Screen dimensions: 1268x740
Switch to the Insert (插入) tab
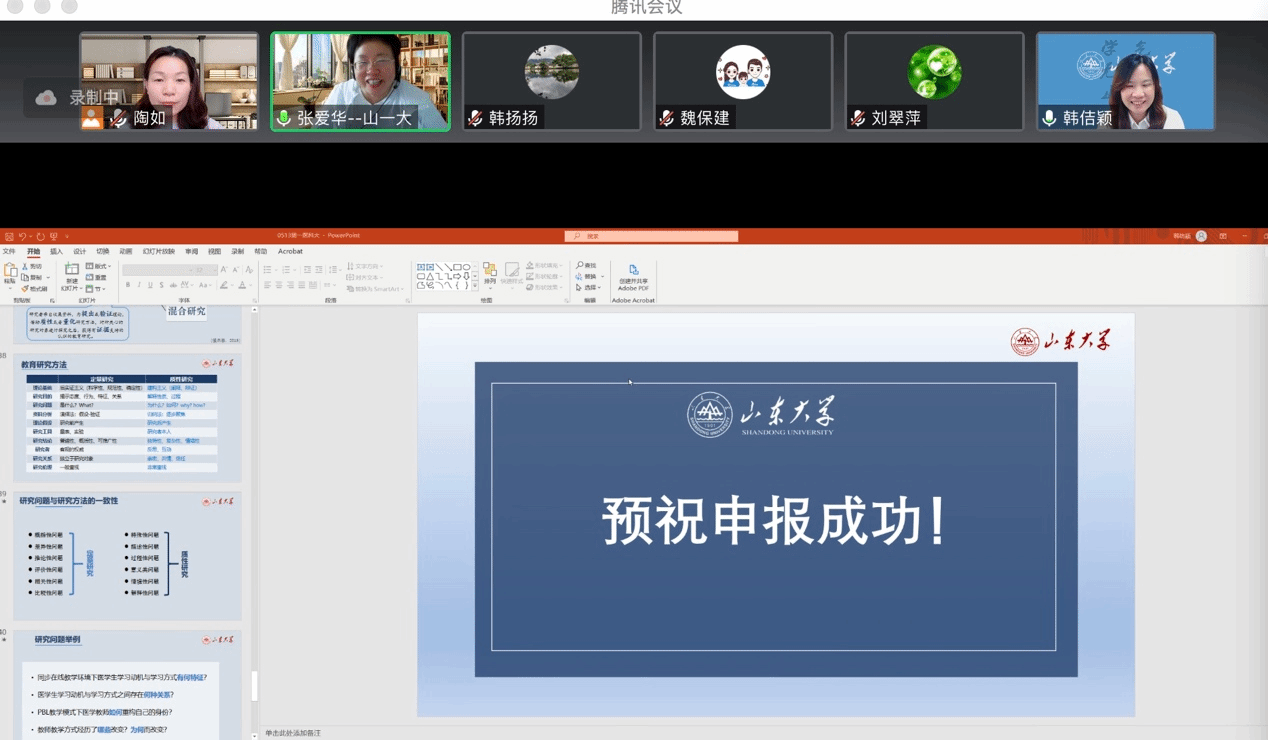pyautogui.click(x=56, y=252)
